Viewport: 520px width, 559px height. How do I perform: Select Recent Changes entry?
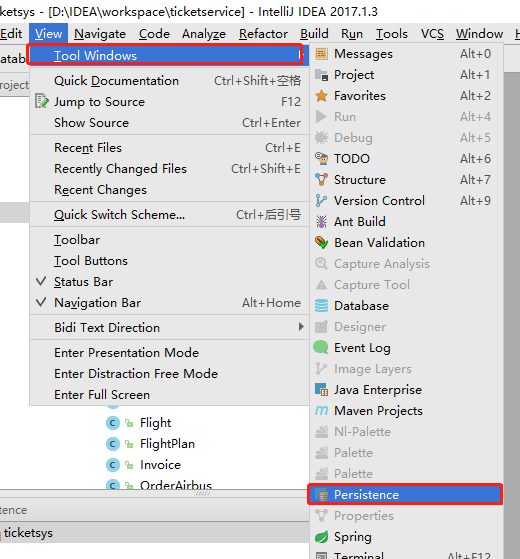click(169, 190)
